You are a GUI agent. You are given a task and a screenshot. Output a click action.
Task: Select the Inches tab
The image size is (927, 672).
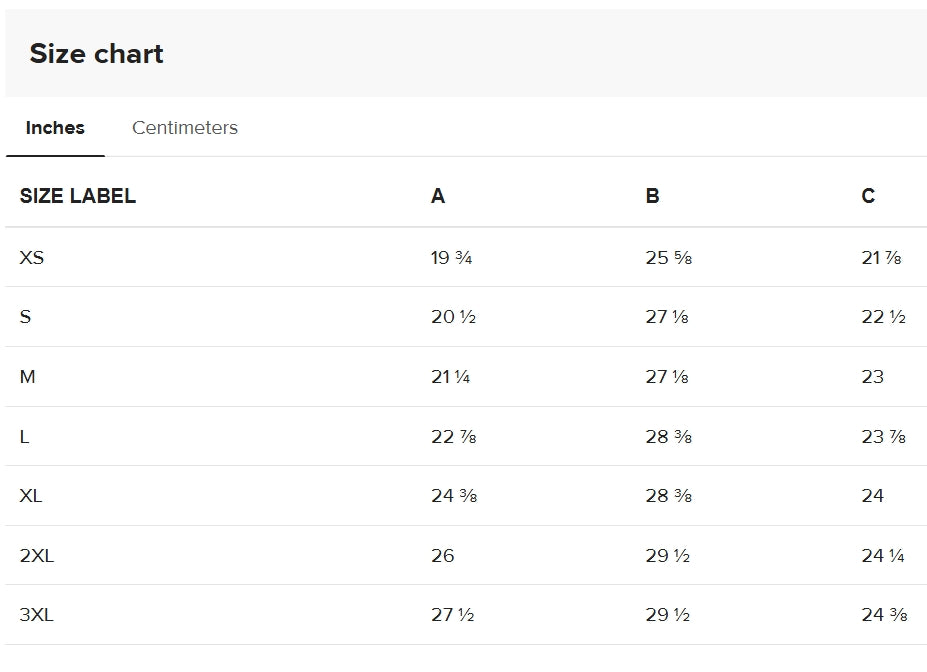pos(55,127)
